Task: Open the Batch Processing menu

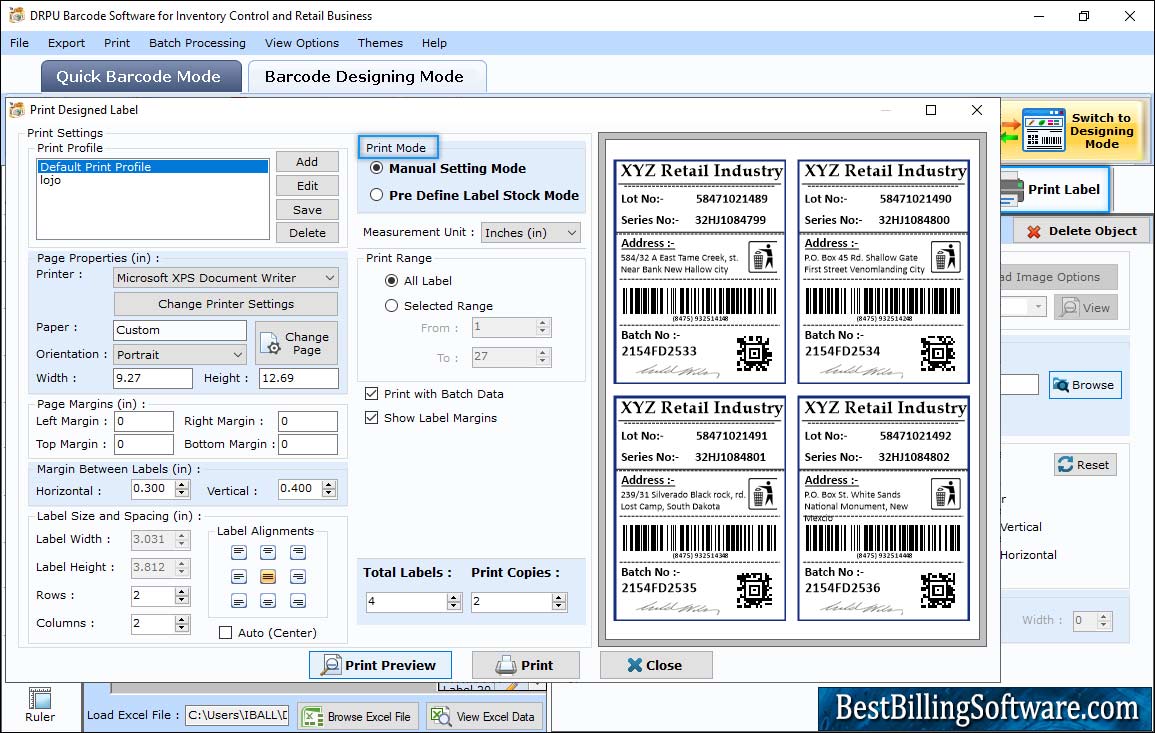Action: click(x=197, y=43)
